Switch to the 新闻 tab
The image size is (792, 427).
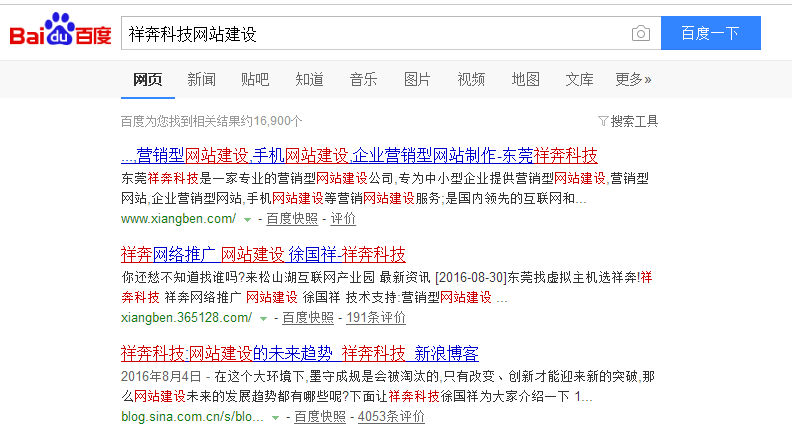(202, 79)
